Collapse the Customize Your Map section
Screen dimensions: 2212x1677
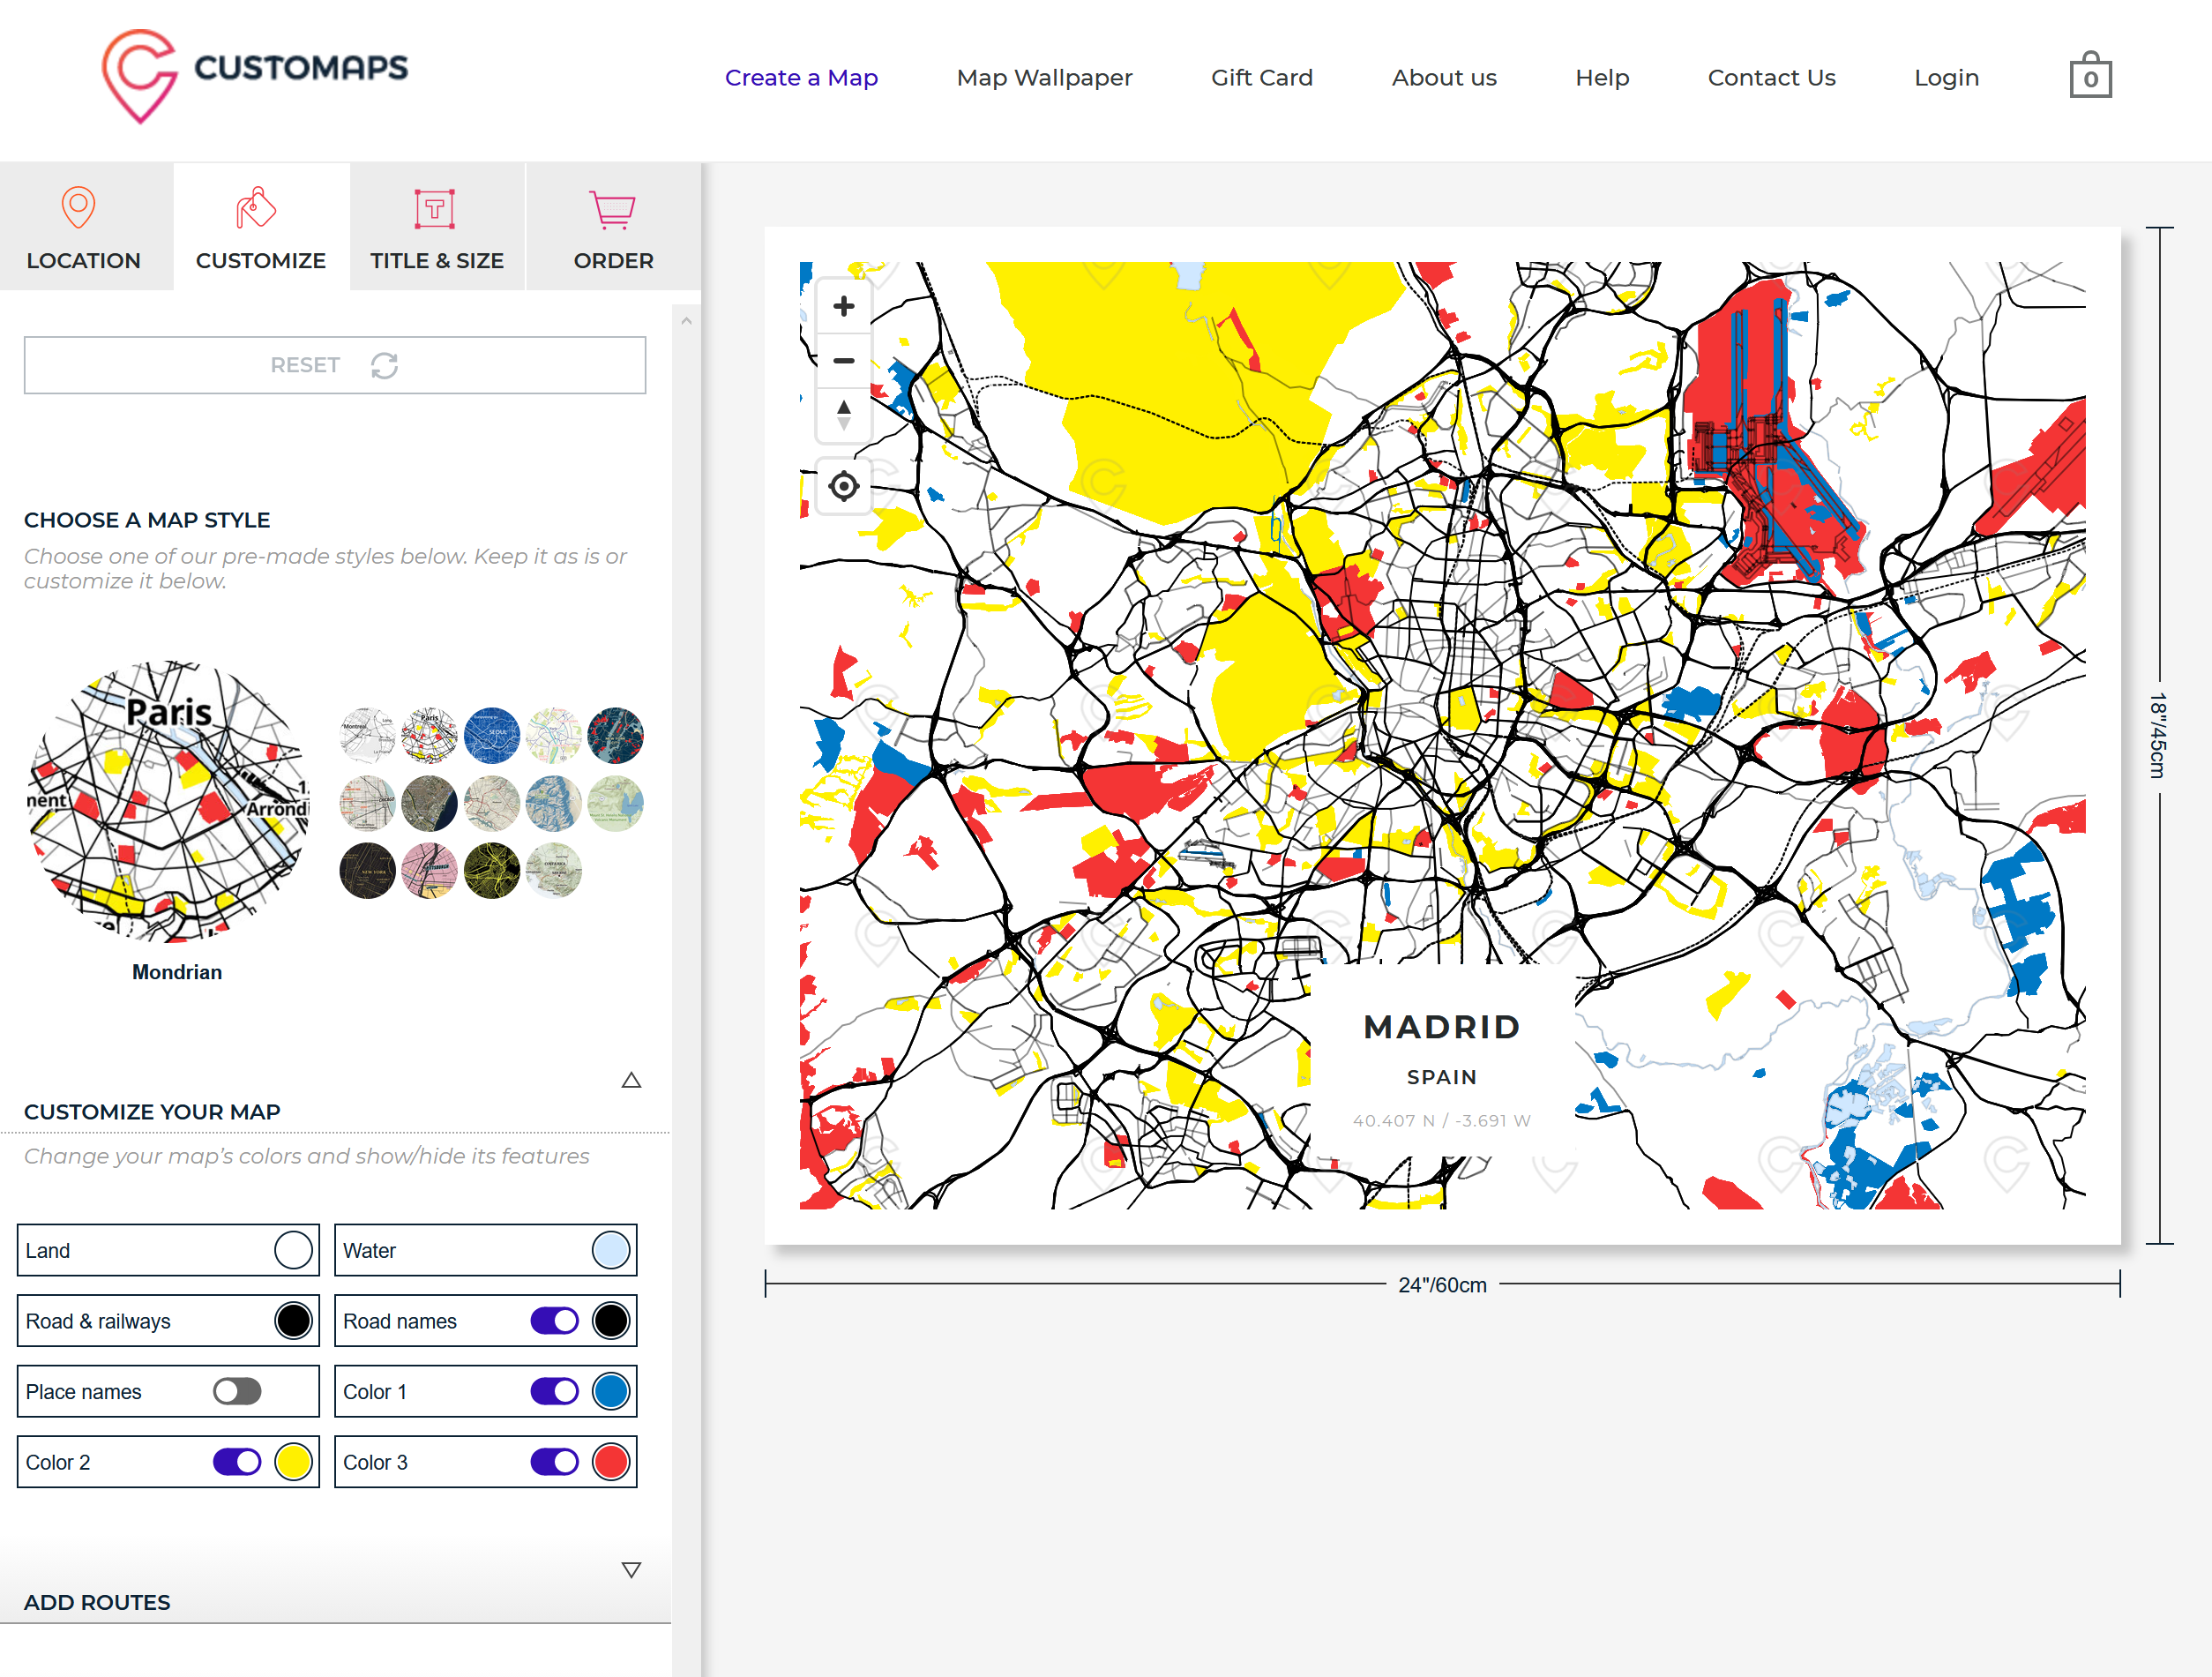click(631, 1080)
